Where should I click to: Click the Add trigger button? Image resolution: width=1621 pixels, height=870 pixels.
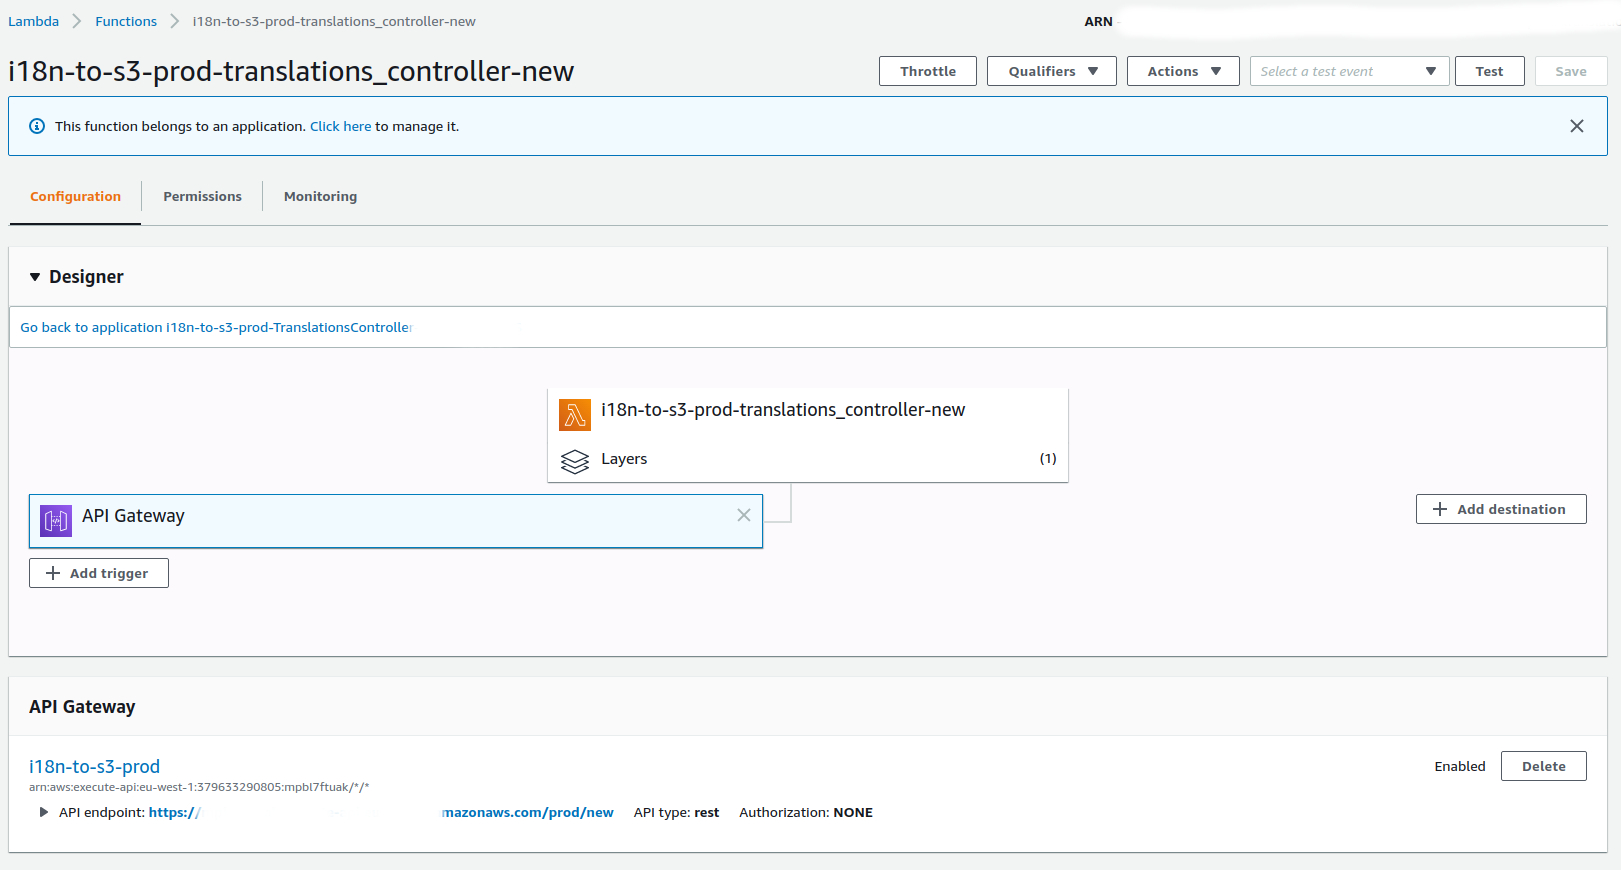99,573
